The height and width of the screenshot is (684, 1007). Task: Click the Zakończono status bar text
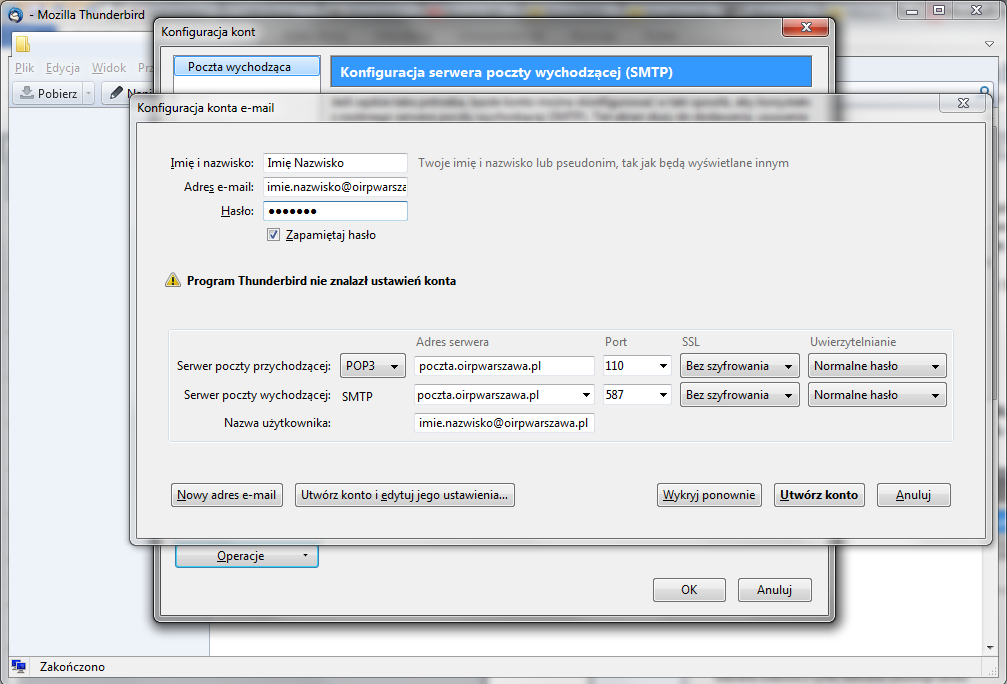[72, 667]
